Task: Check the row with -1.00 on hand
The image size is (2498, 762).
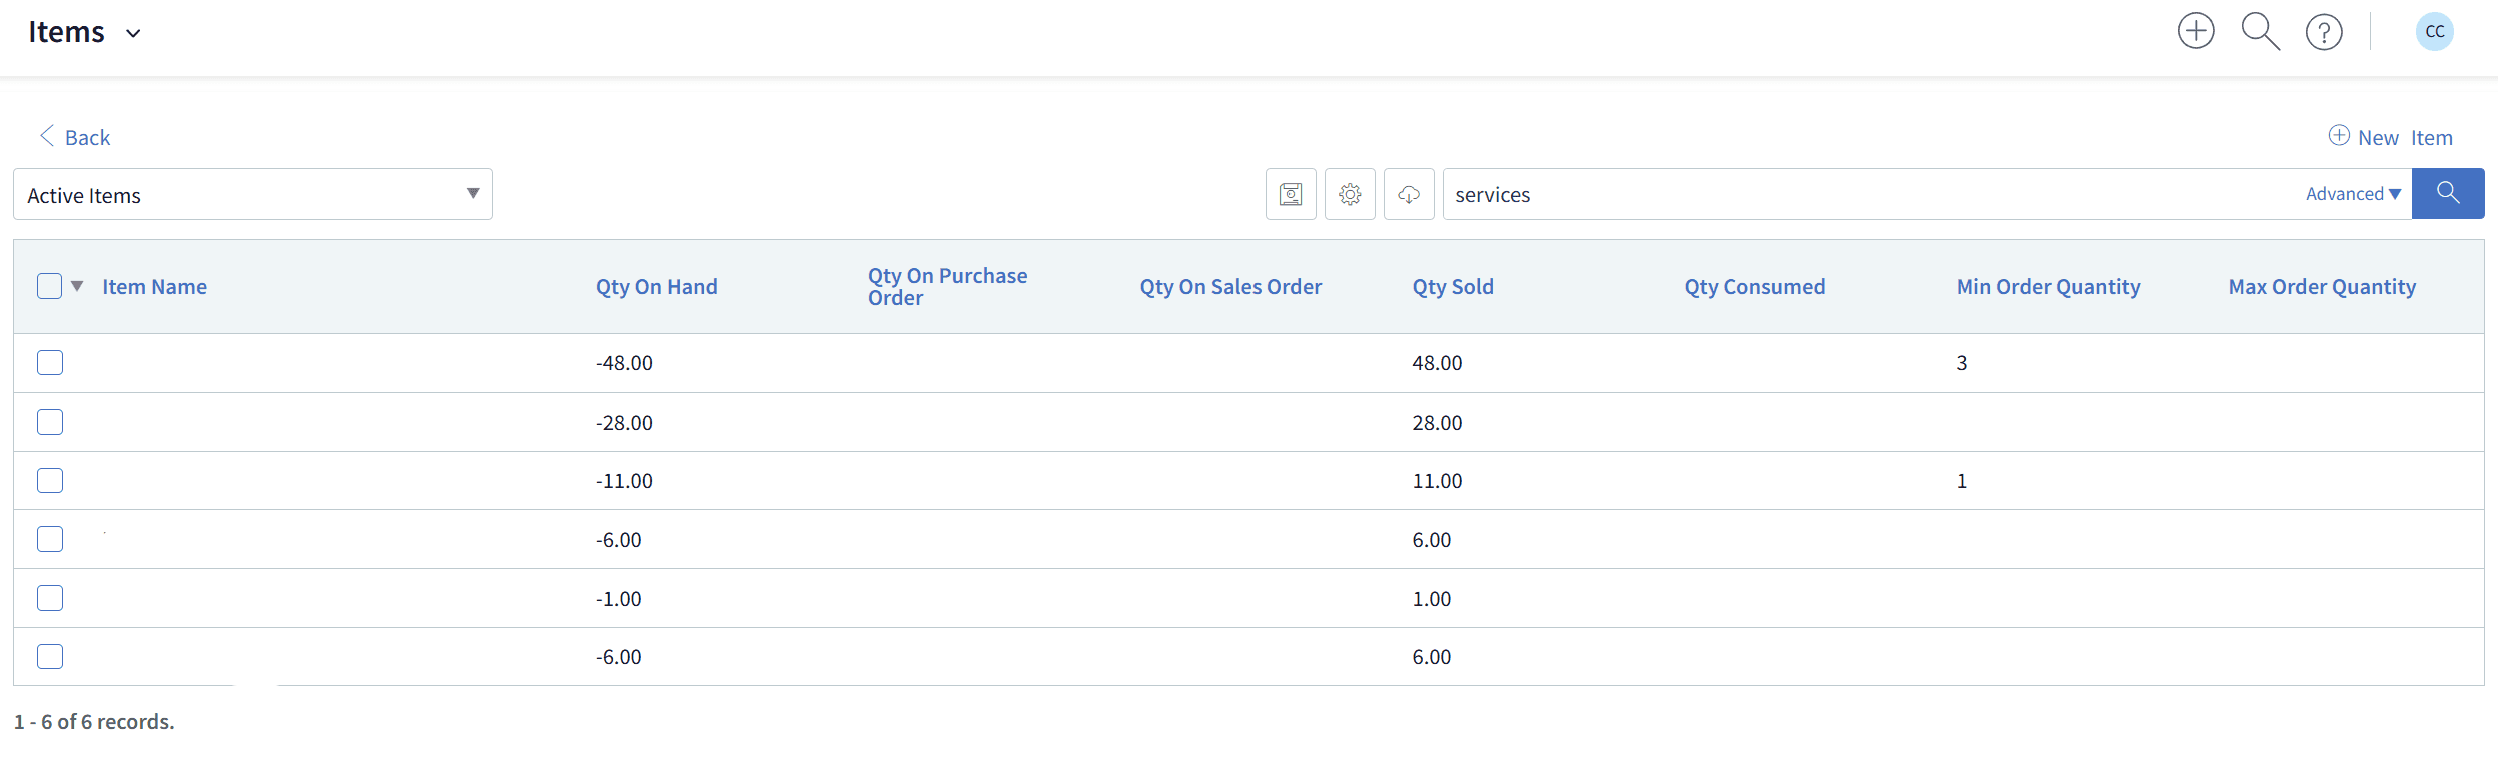Action: coord(50,598)
